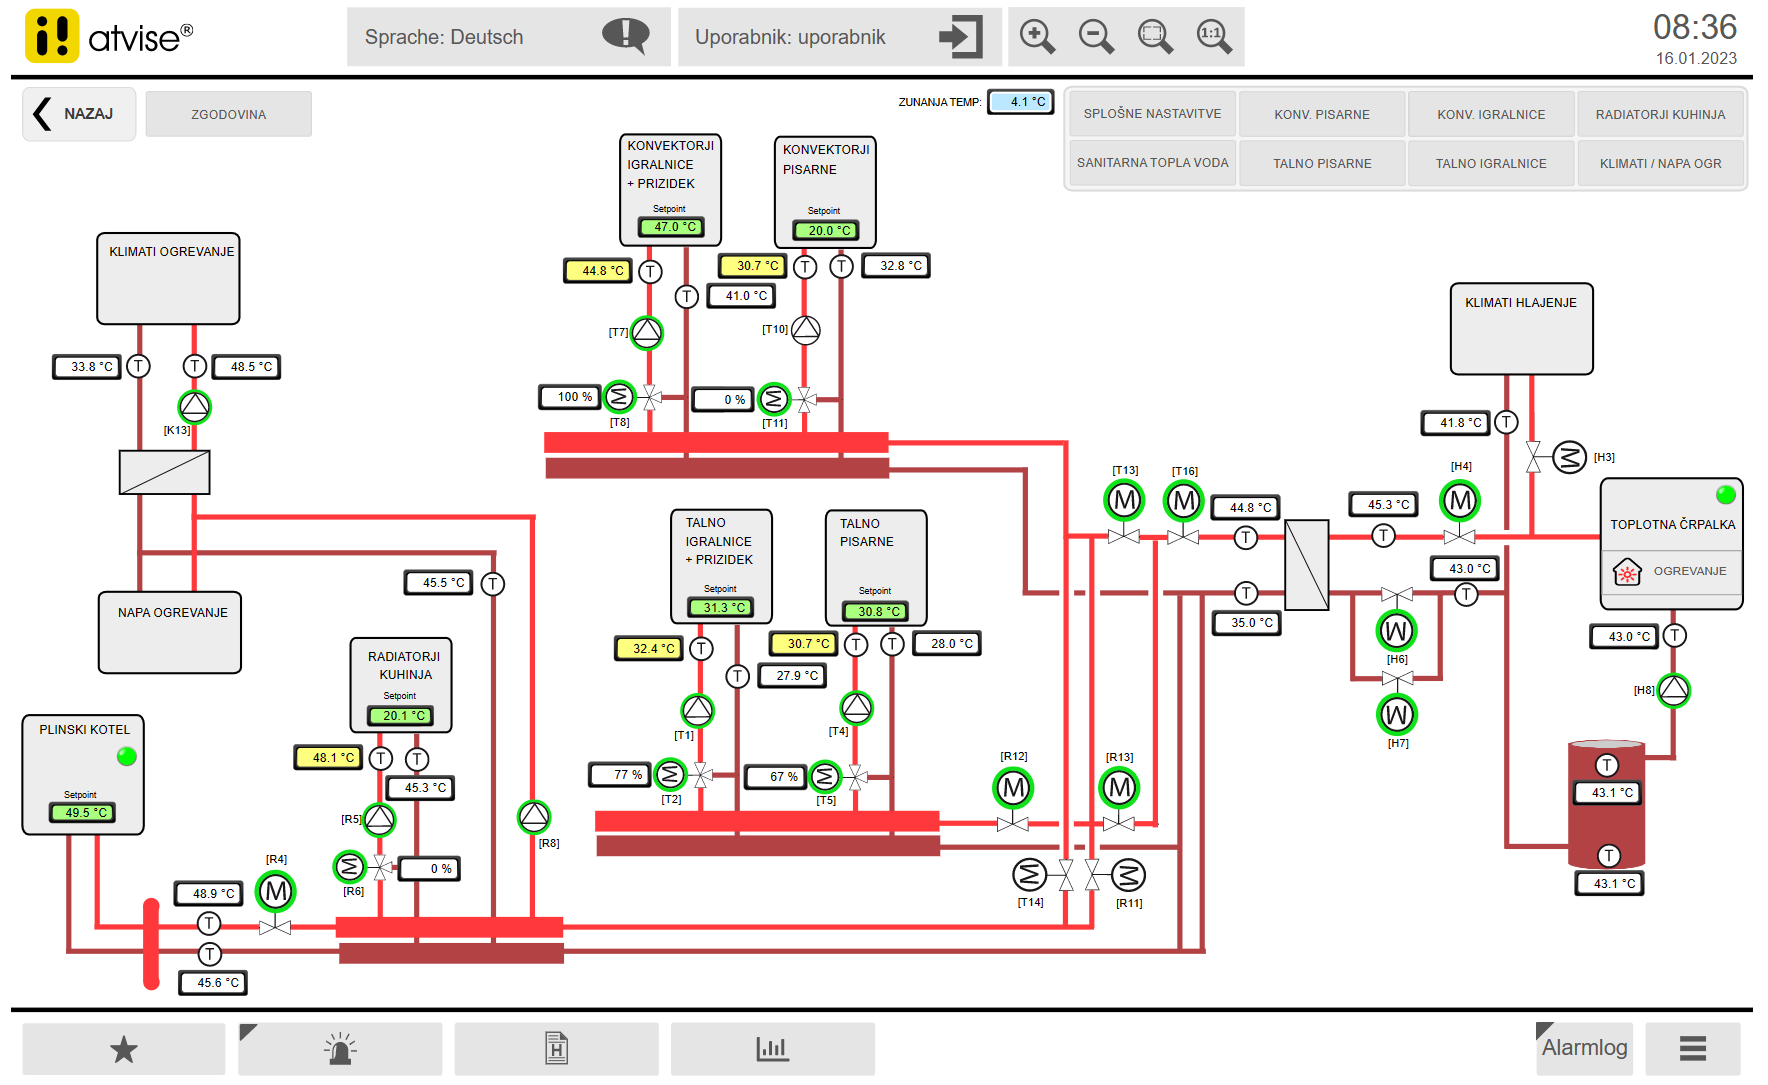This screenshot has width=1768, height=1085.
Task: Open alarms via the siren icon
Action: click(340, 1049)
